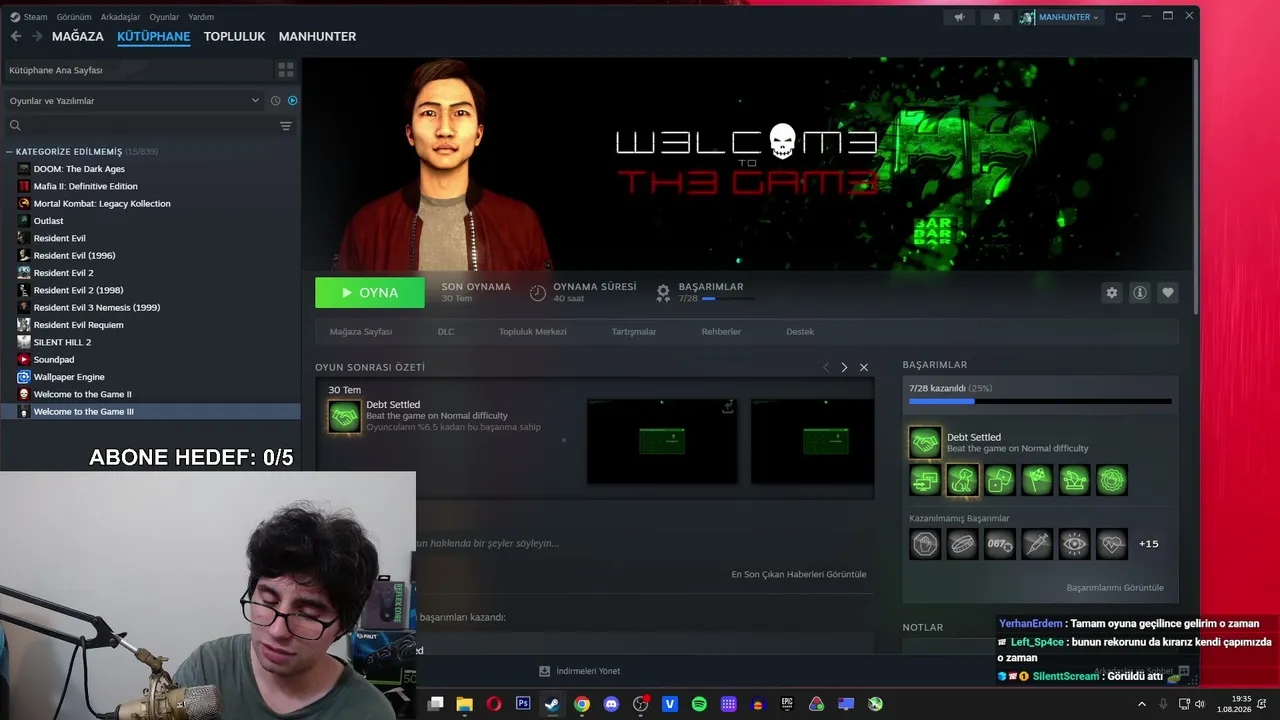
Task: Open the Debt Settled achievement icon in Başarımlar panel
Action: tap(925, 442)
